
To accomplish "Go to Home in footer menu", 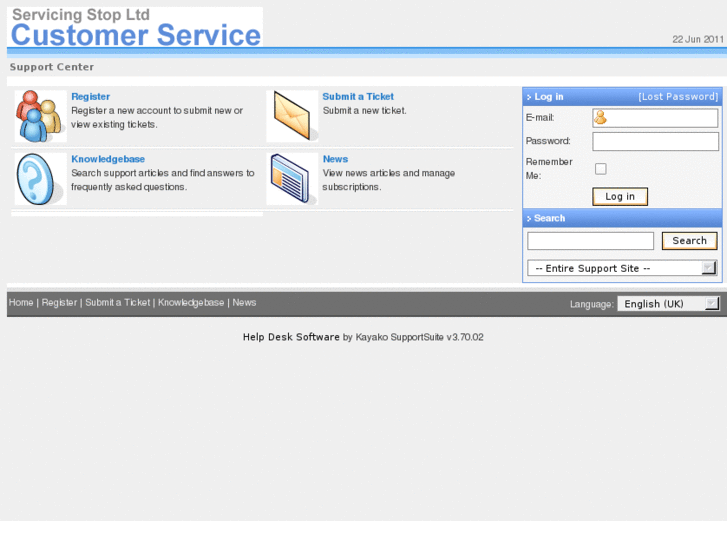I will [x=21, y=302].
